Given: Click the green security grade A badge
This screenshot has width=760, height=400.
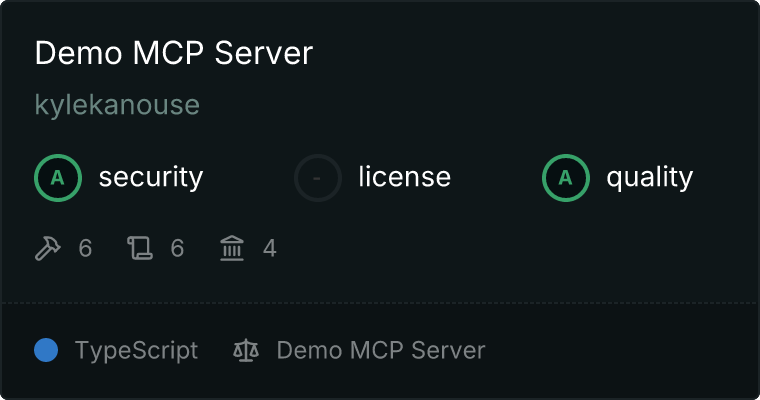Looking at the screenshot, I should (58, 178).
